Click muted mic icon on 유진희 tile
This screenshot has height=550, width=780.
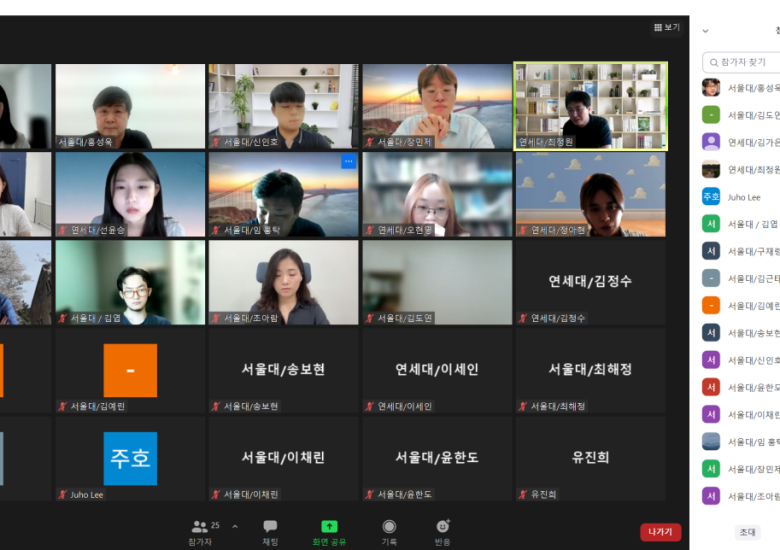523,494
